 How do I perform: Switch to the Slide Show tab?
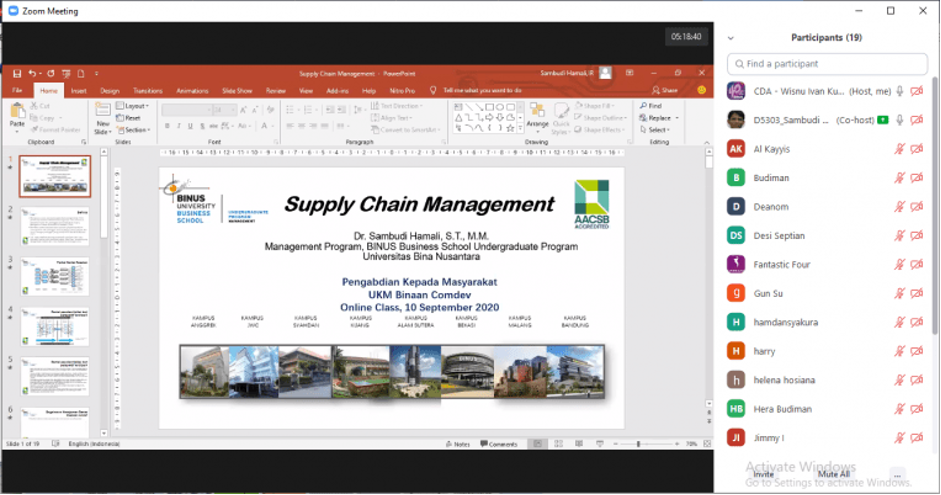(x=237, y=91)
